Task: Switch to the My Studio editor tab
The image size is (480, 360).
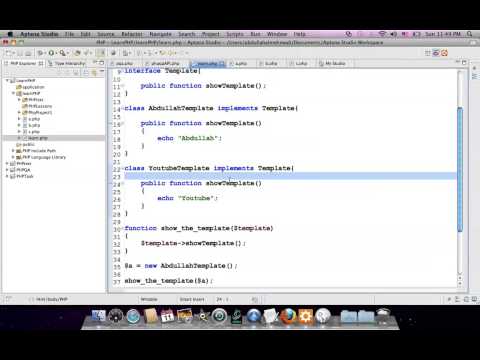Action: click(x=332, y=63)
